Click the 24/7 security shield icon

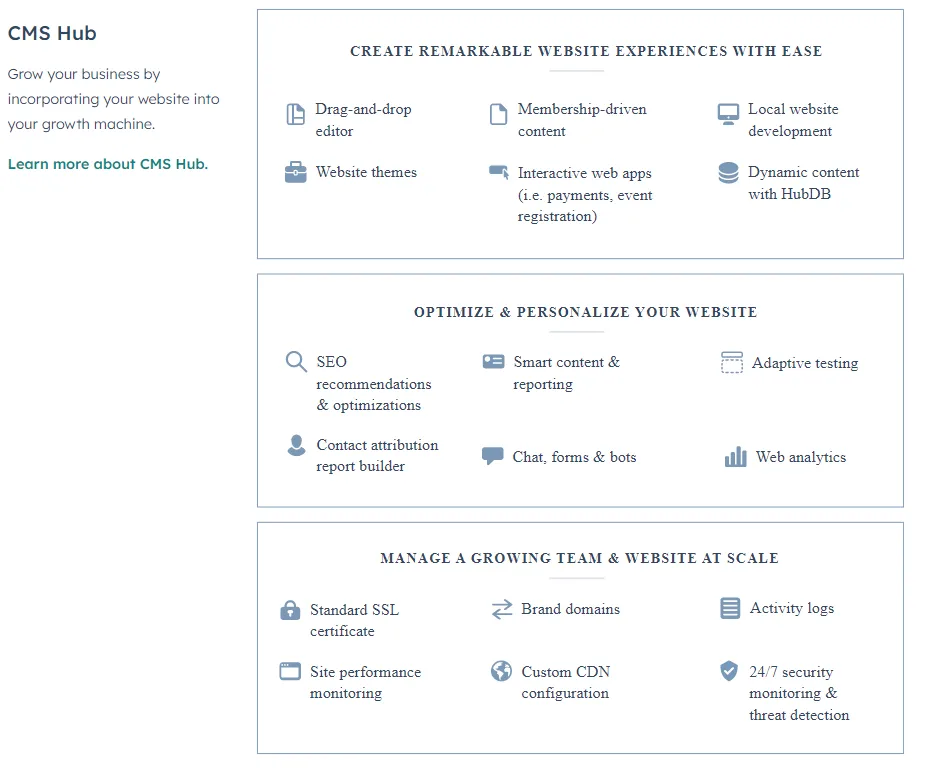[729, 671]
